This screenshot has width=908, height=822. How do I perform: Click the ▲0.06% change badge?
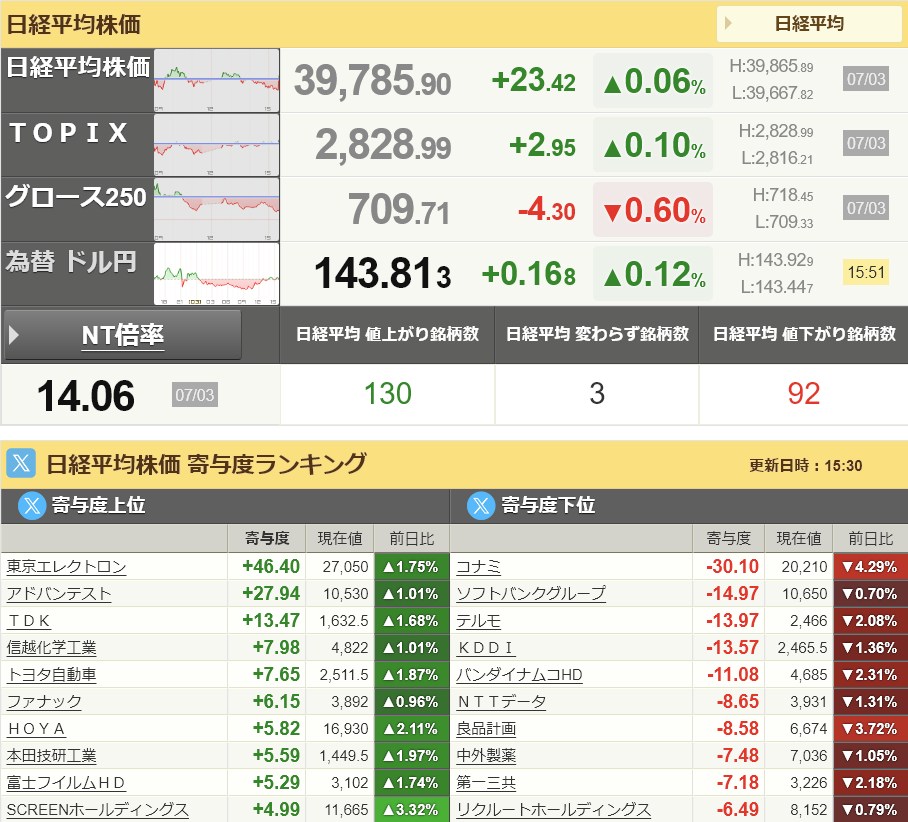653,81
